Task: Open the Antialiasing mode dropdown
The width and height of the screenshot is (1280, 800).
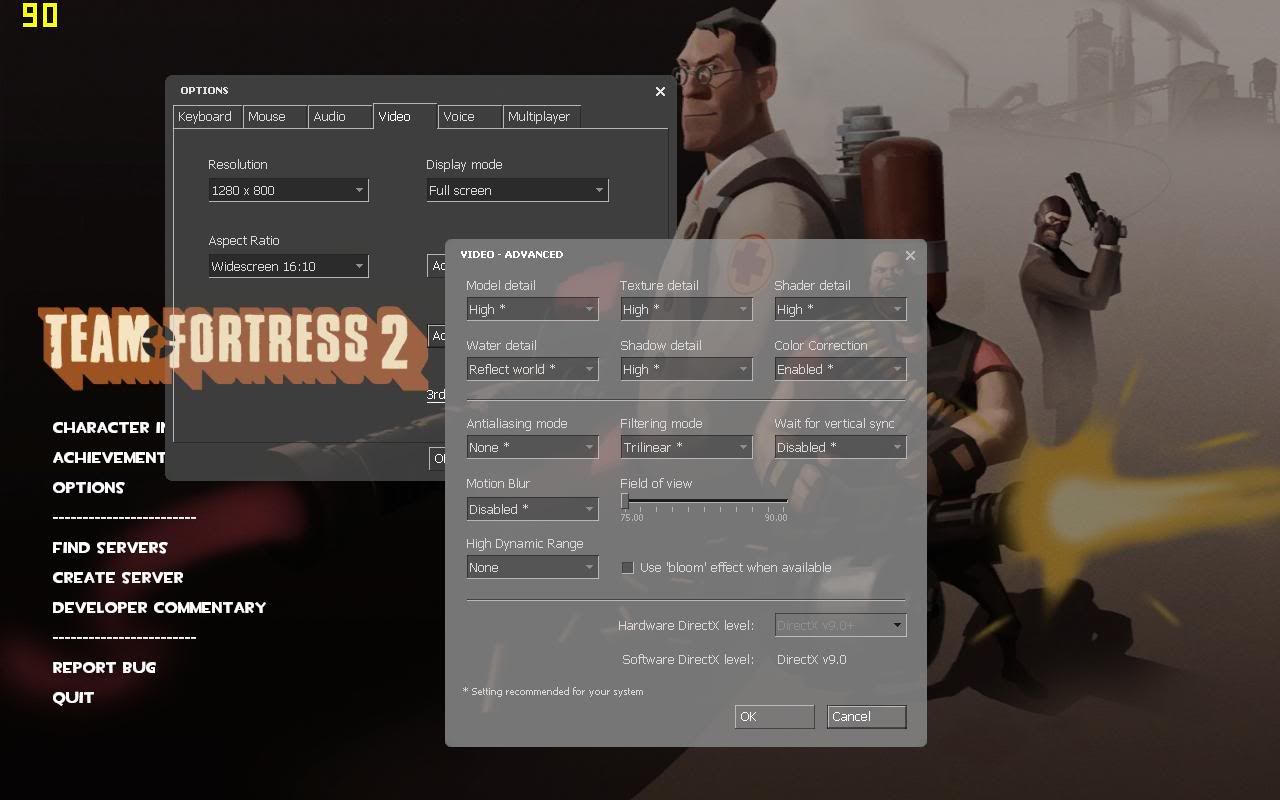Action: click(532, 447)
